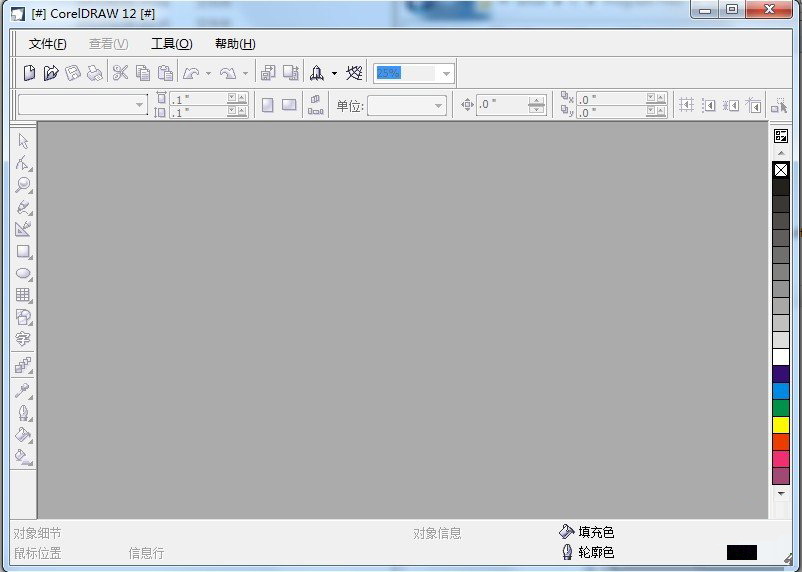This screenshot has width=802, height=572.
Task: Select the Eyedropper tool
Action: point(24,390)
